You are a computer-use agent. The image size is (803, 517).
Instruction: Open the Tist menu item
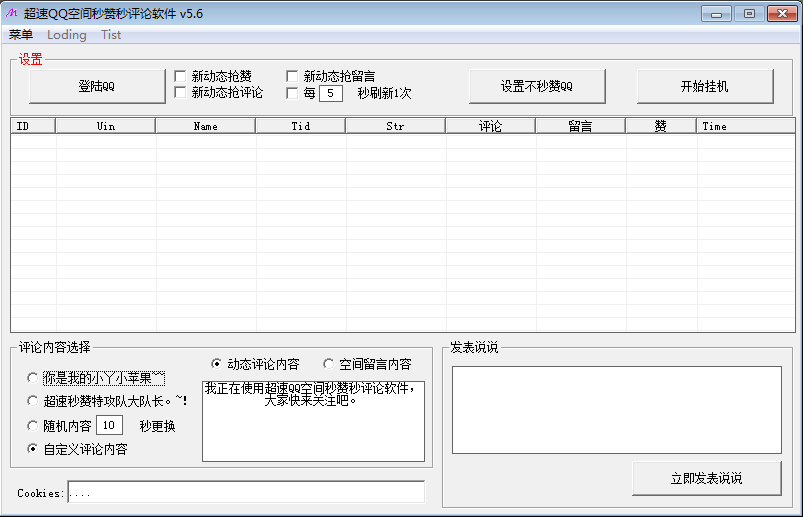[111, 35]
